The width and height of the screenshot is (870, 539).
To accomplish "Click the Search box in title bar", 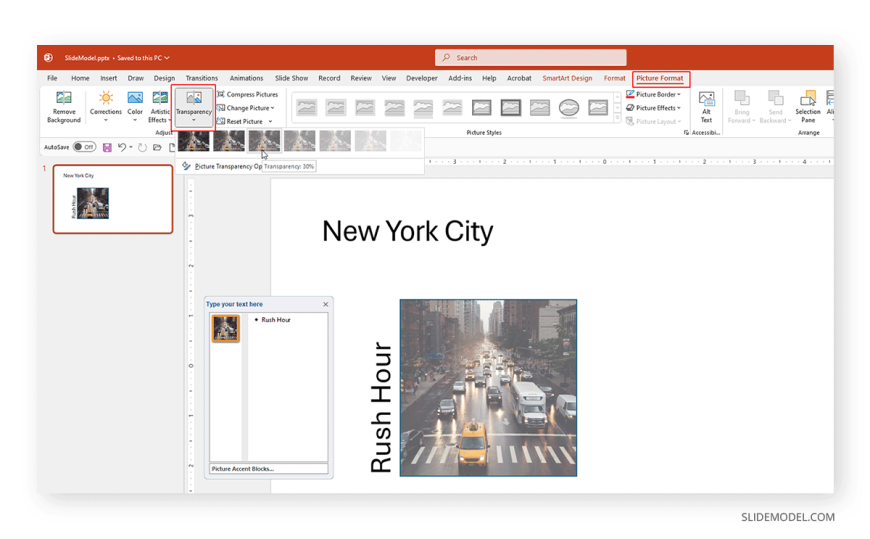I will (x=531, y=58).
